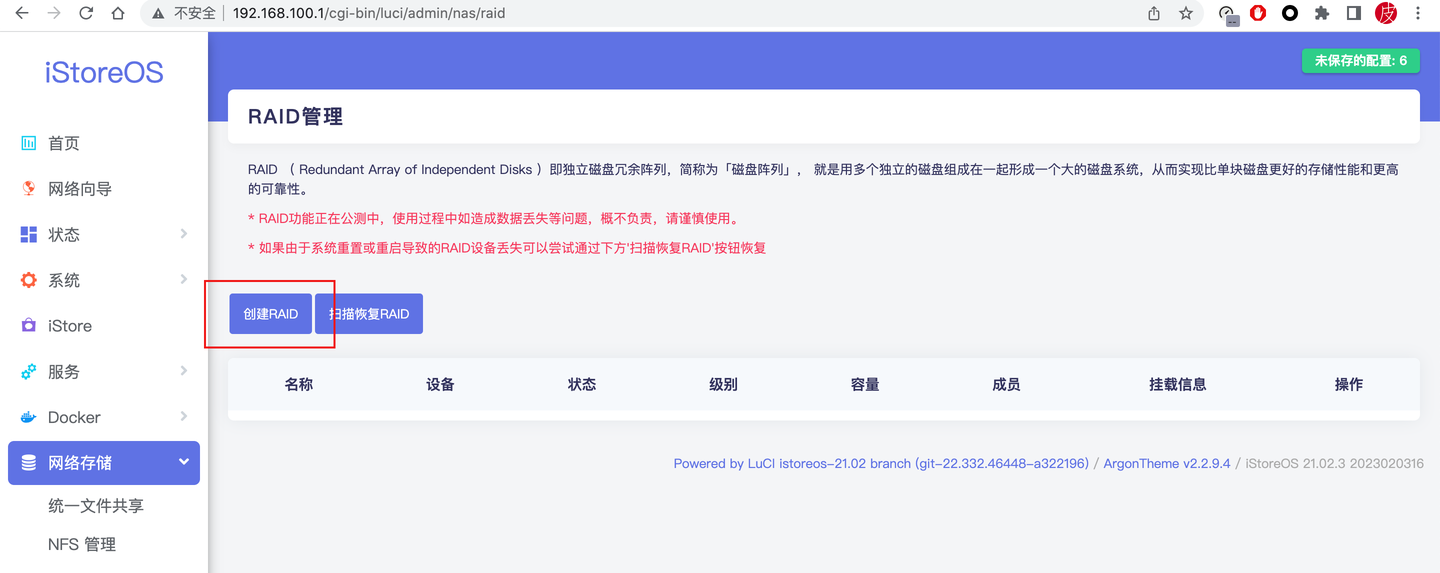Click the 挂载信息 column header
Screen dimensions: 1440x573
pyautogui.click(x=1178, y=384)
